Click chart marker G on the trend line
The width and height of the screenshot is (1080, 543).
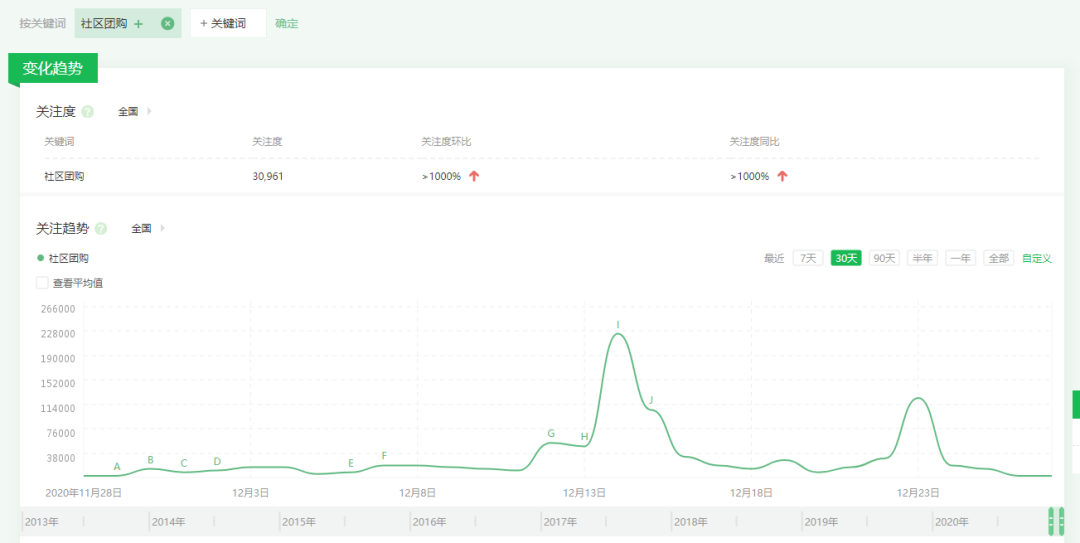551,433
